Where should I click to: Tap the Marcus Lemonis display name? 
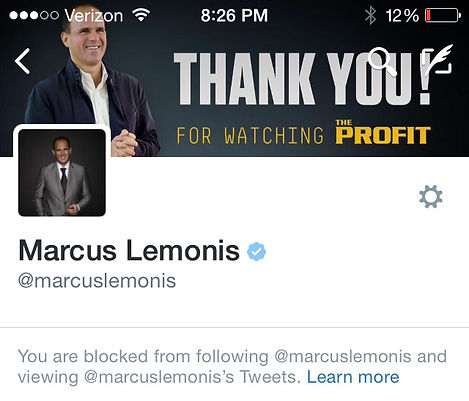coord(129,250)
